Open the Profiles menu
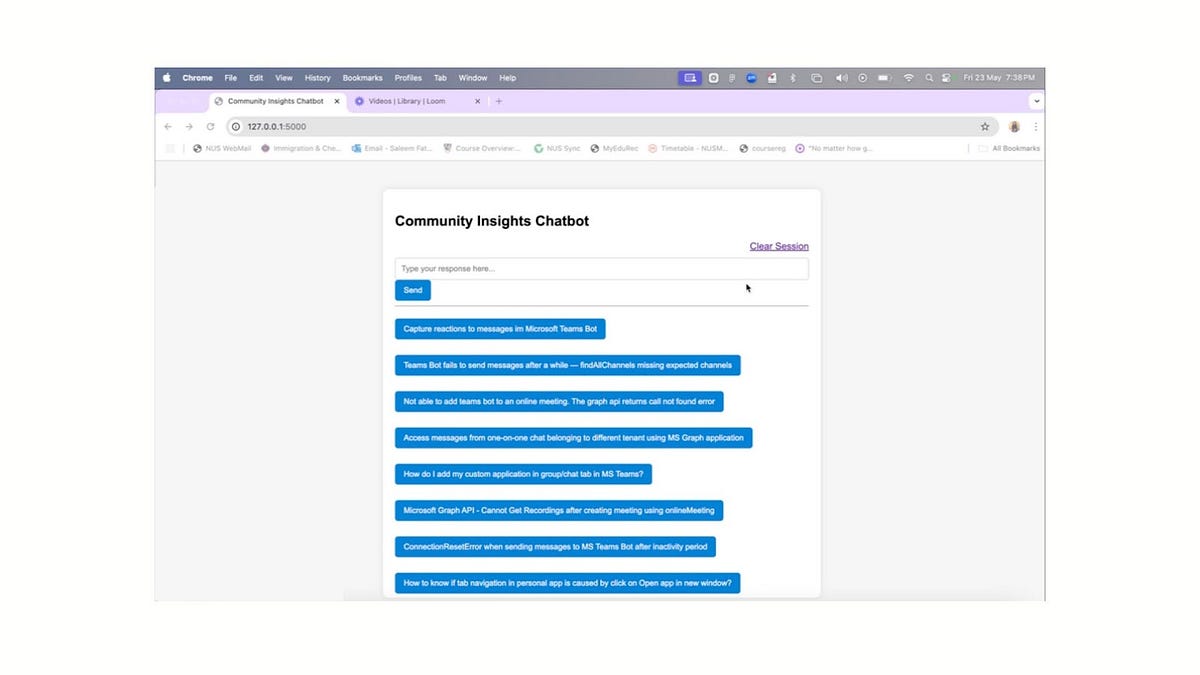Image resolution: width=1200 pixels, height=675 pixels. coord(408,78)
